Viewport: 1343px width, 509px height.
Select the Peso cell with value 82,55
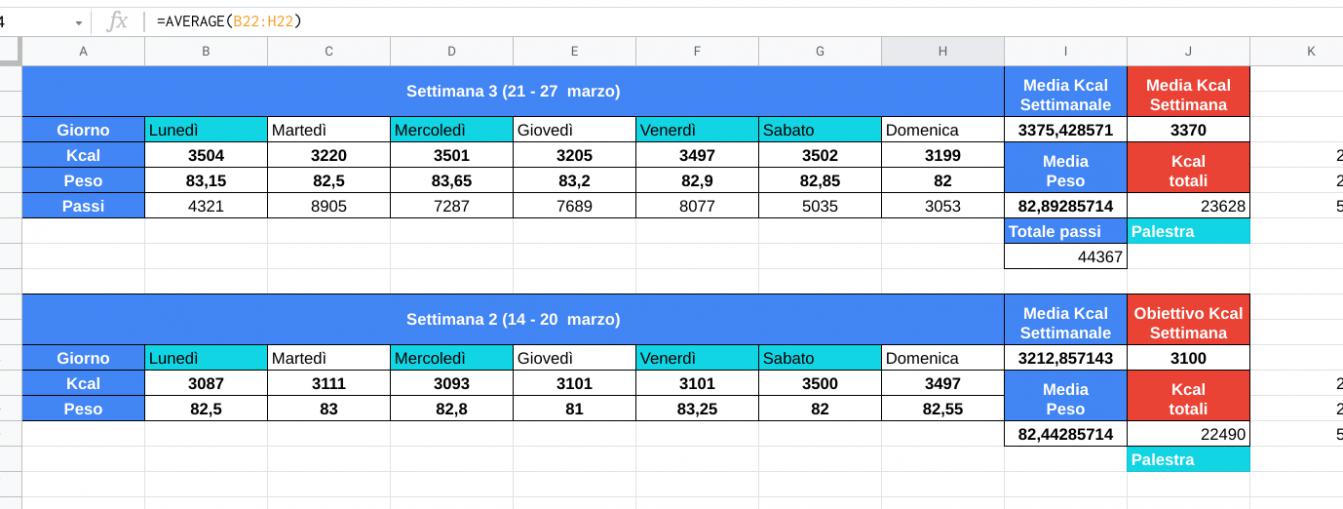[942, 409]
